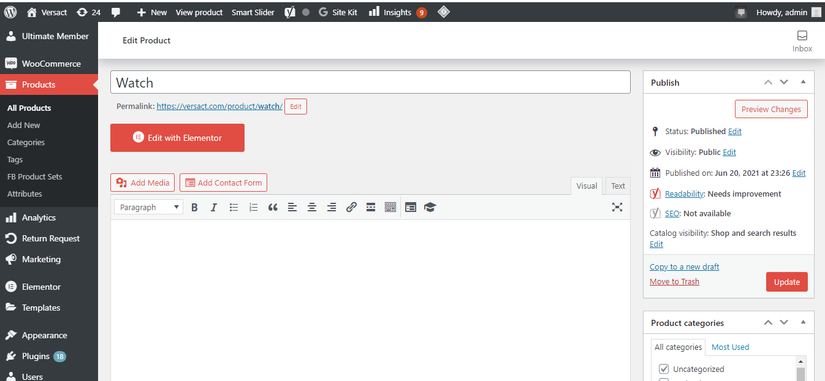Open Return Request sidebar menu
This screenshot has width=825, height=381.
[x=49, y=238]
